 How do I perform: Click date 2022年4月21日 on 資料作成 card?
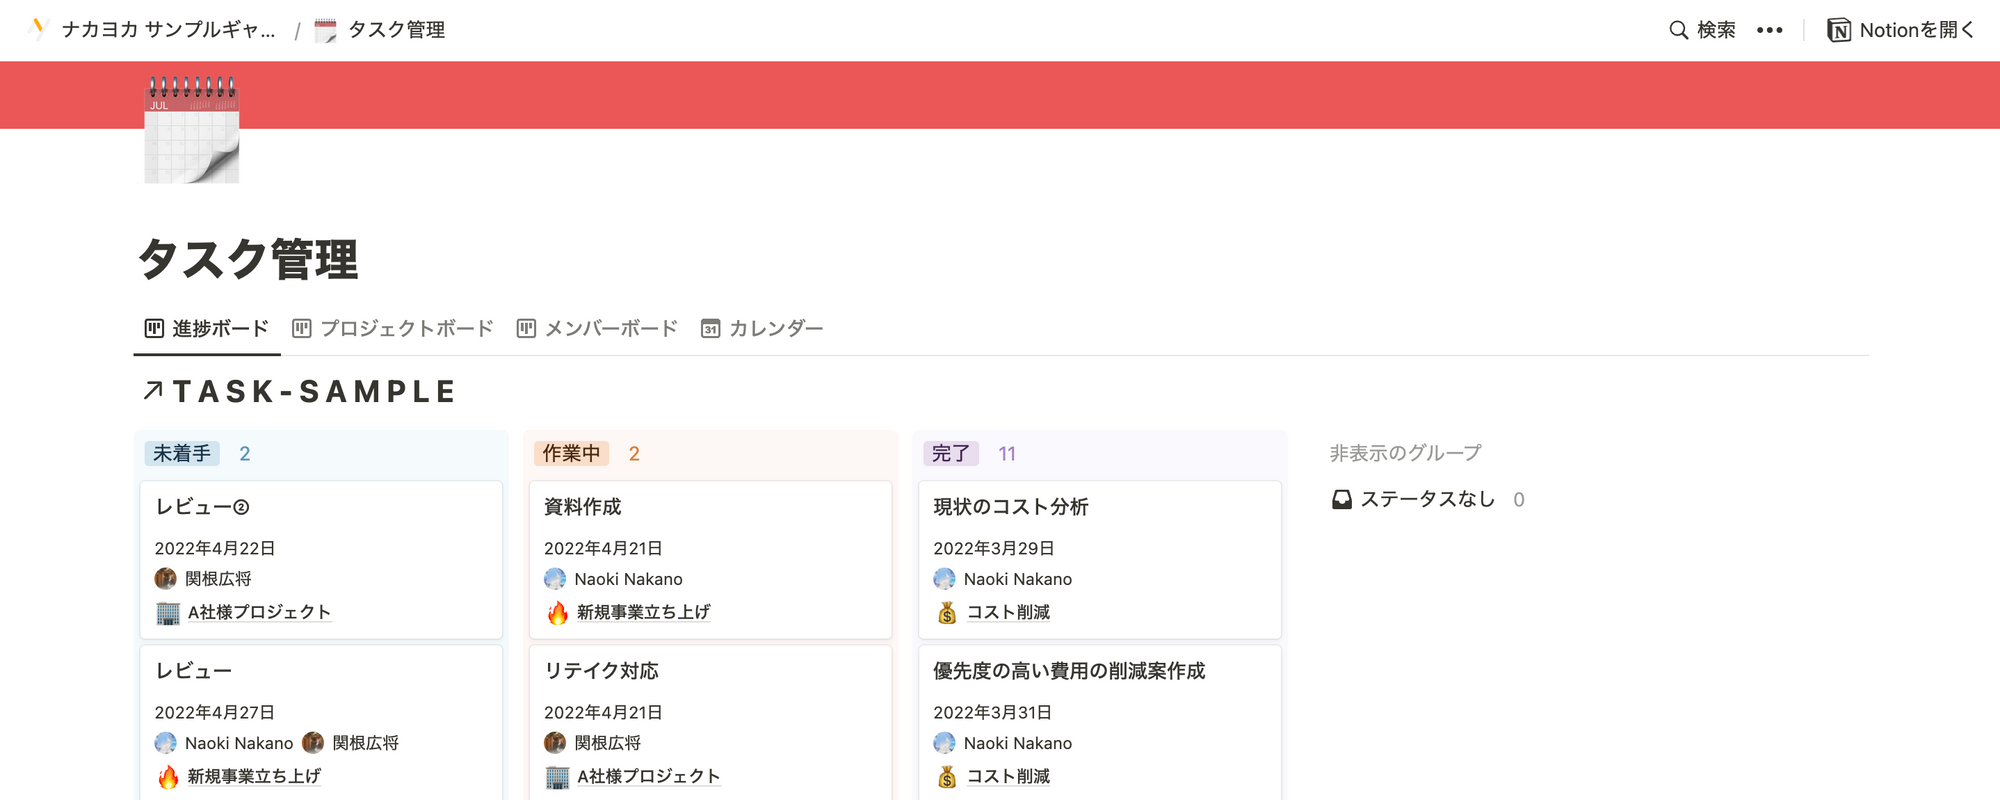click(603, 548)
